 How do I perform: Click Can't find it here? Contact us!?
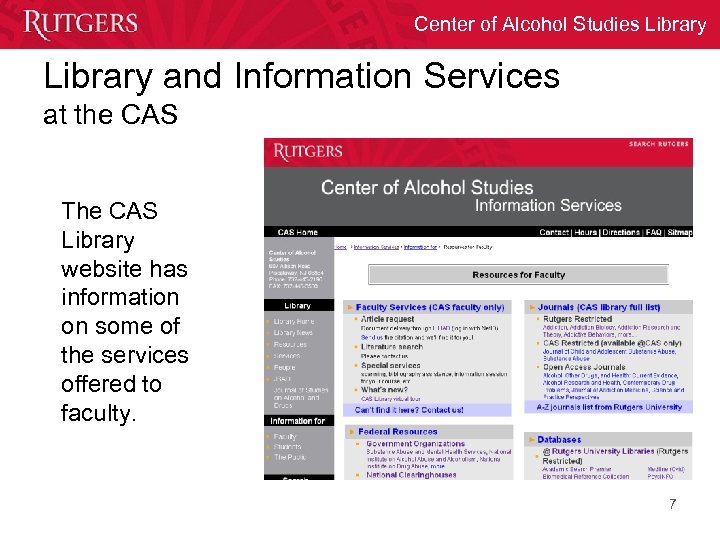[x=409, y=410]
